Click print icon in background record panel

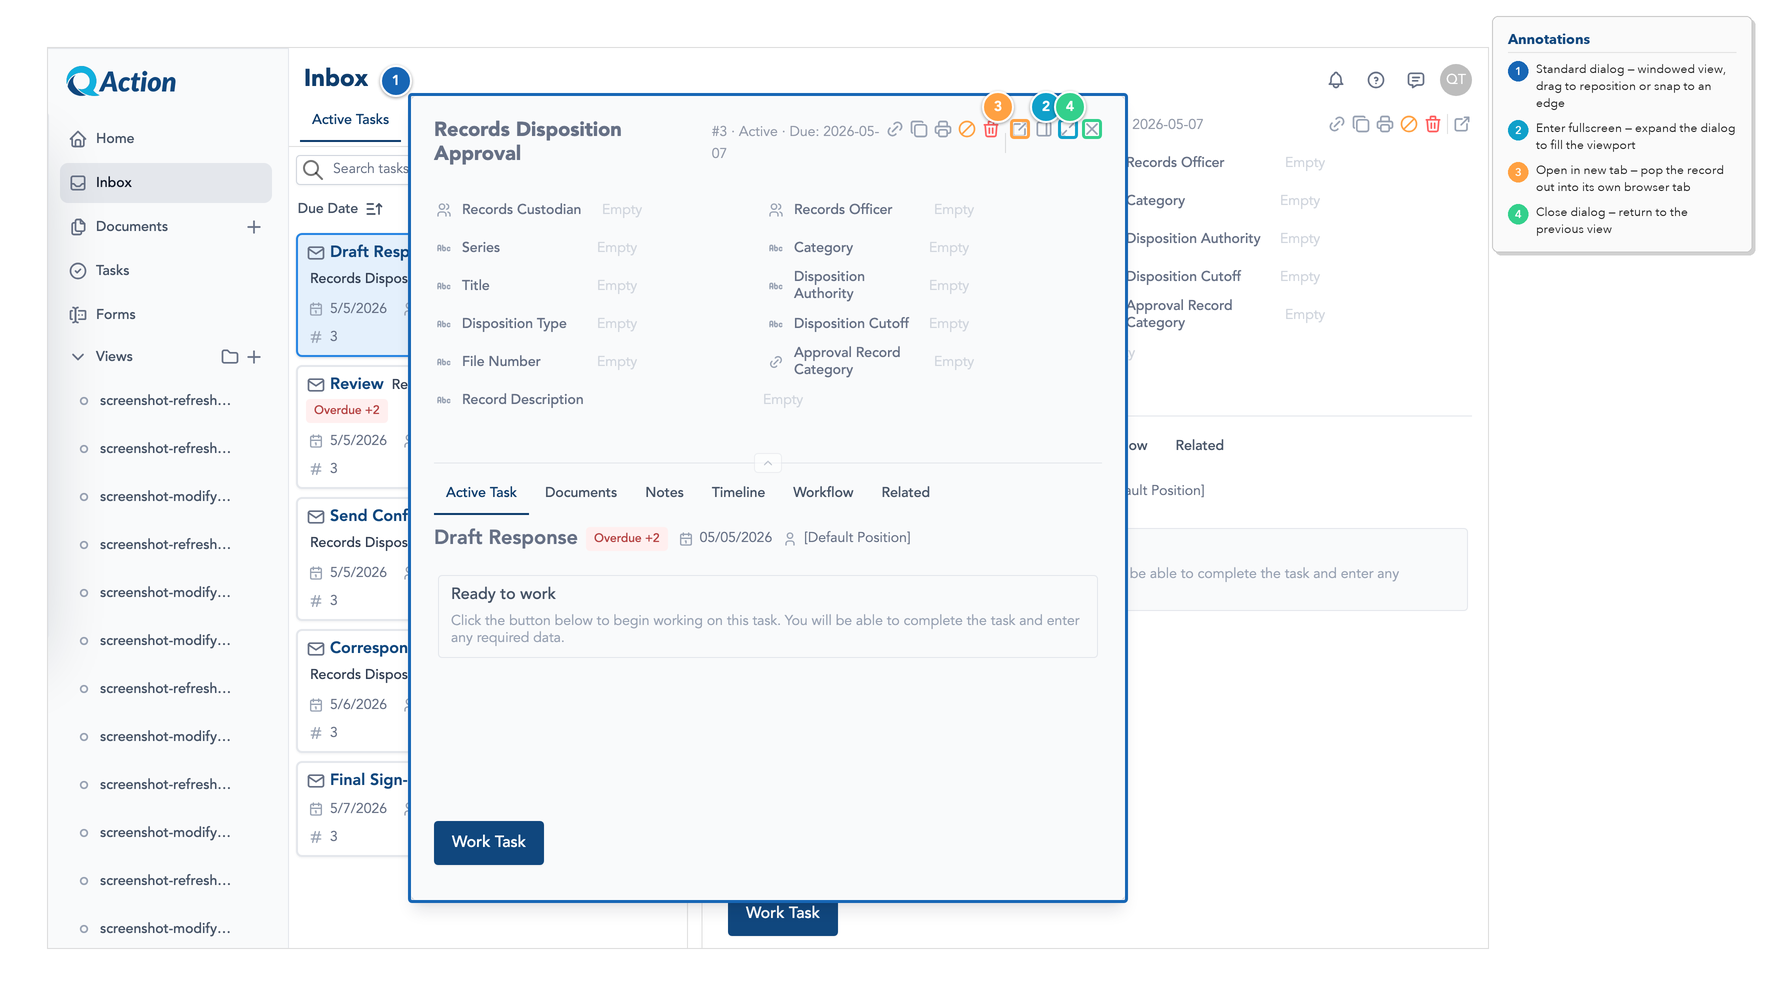point(1385,124)
